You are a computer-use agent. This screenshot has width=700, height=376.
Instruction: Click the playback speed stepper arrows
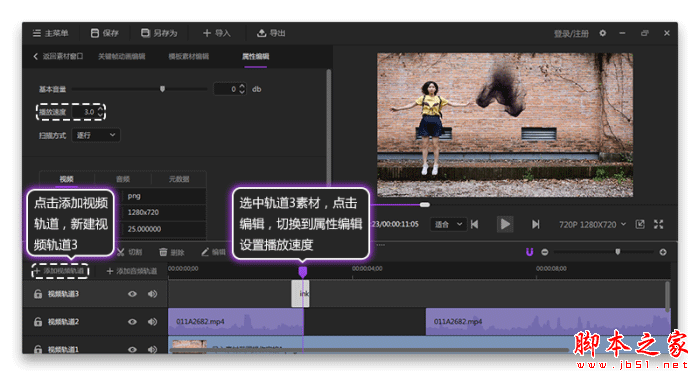100,112
